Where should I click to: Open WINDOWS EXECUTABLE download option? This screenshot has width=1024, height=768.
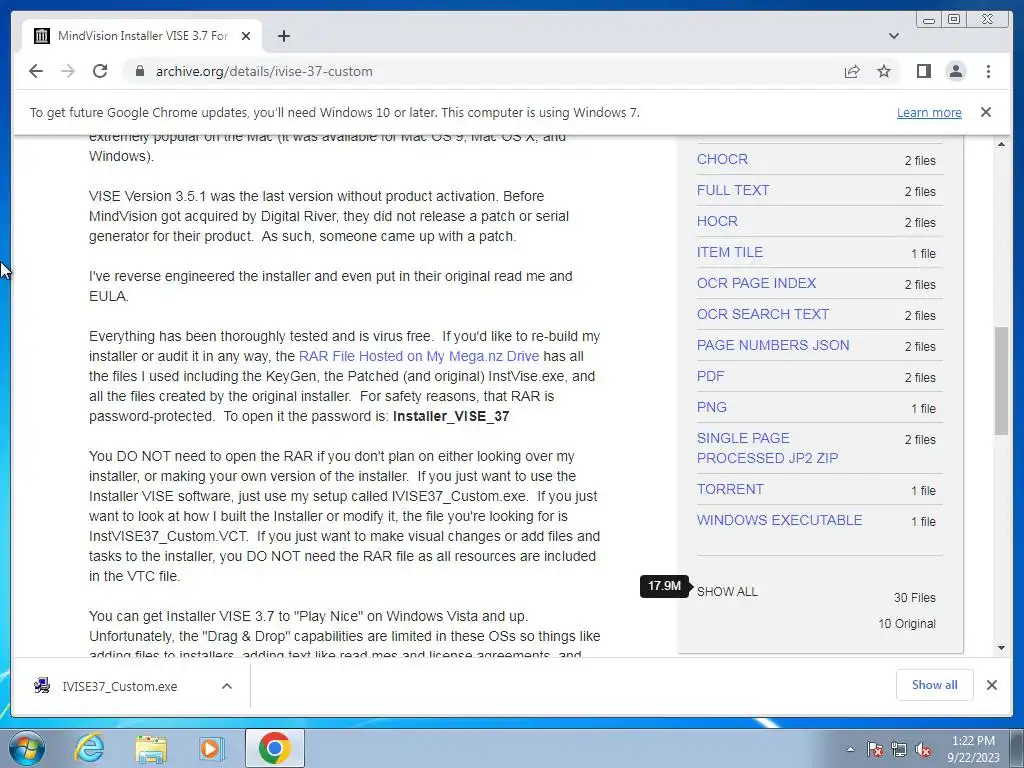pos(780,520)
